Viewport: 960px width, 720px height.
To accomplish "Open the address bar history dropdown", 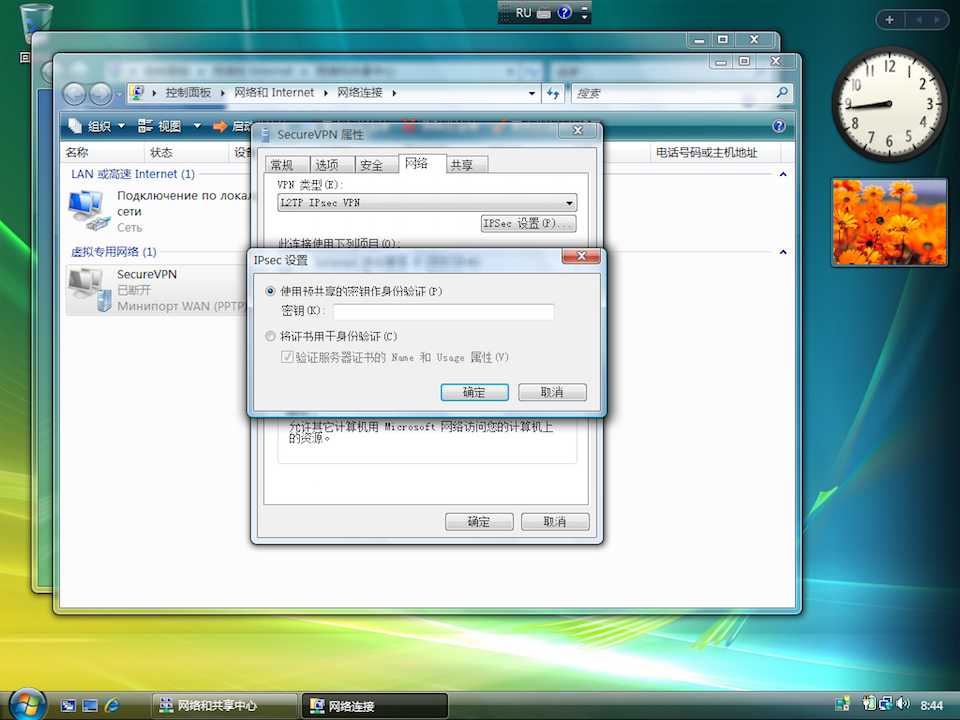I will pyautogui.click(x=531, y=93).
